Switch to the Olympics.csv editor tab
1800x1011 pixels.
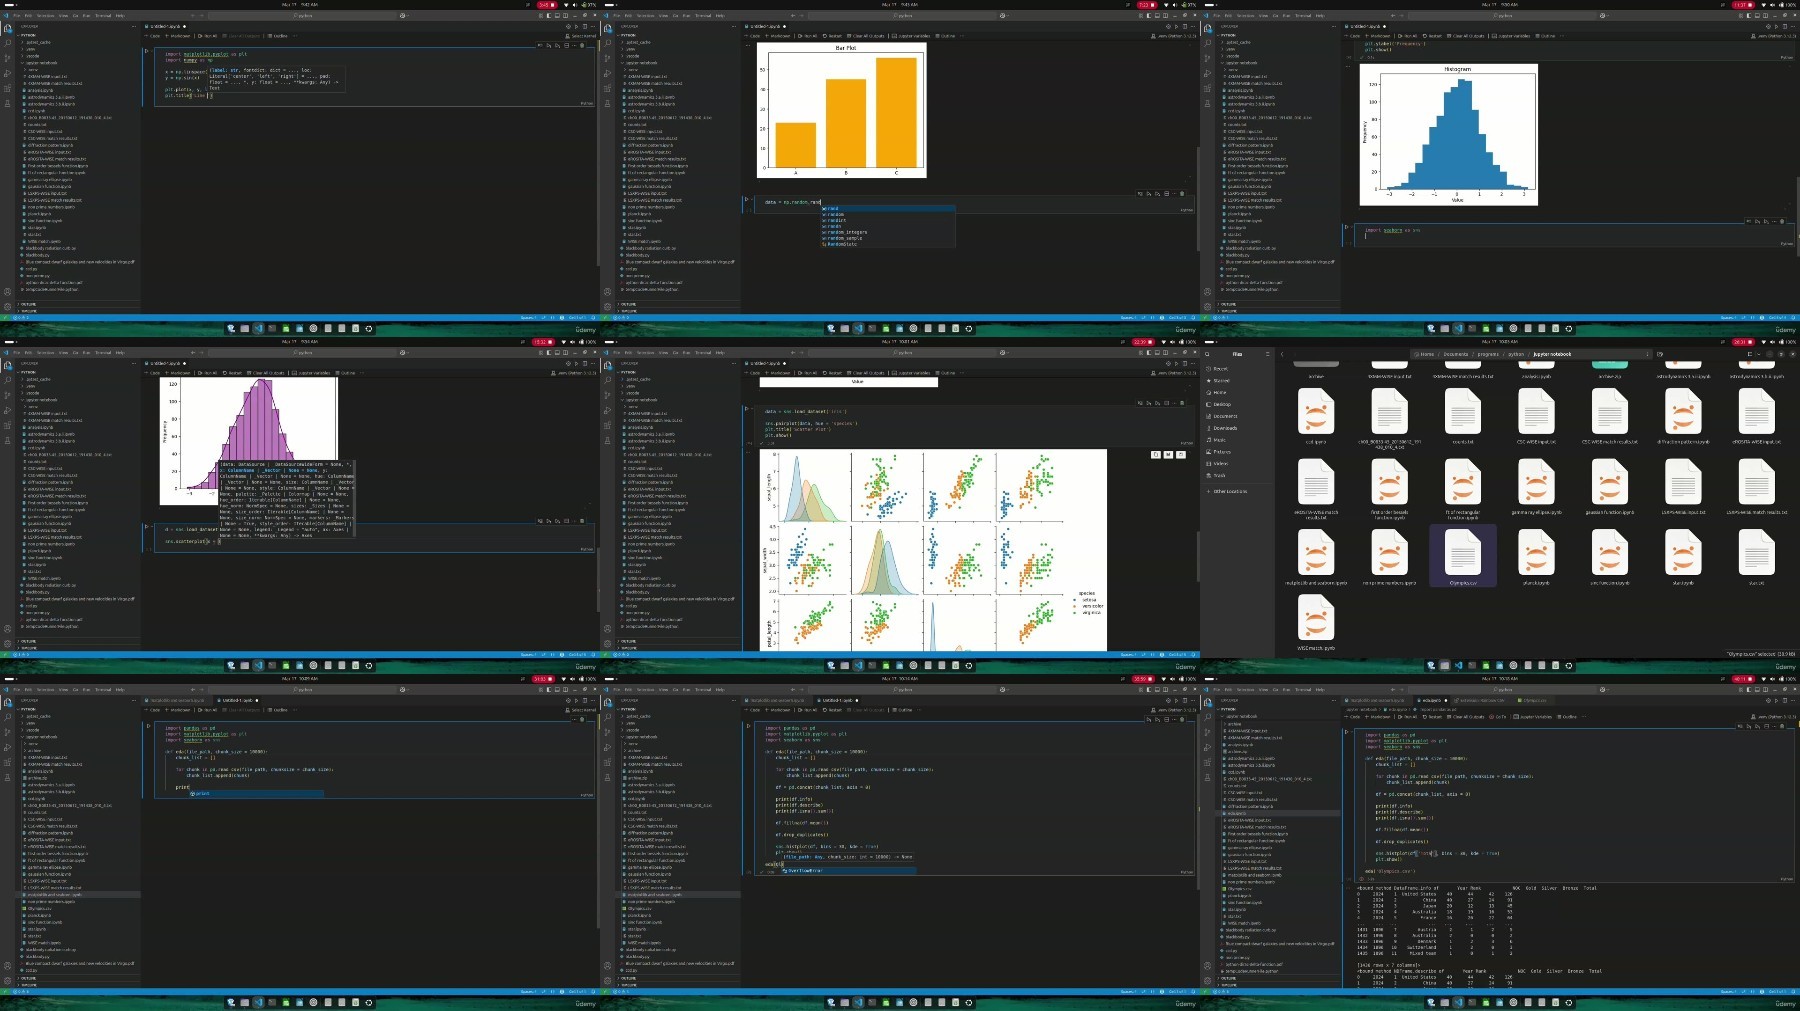point(1535,700)
